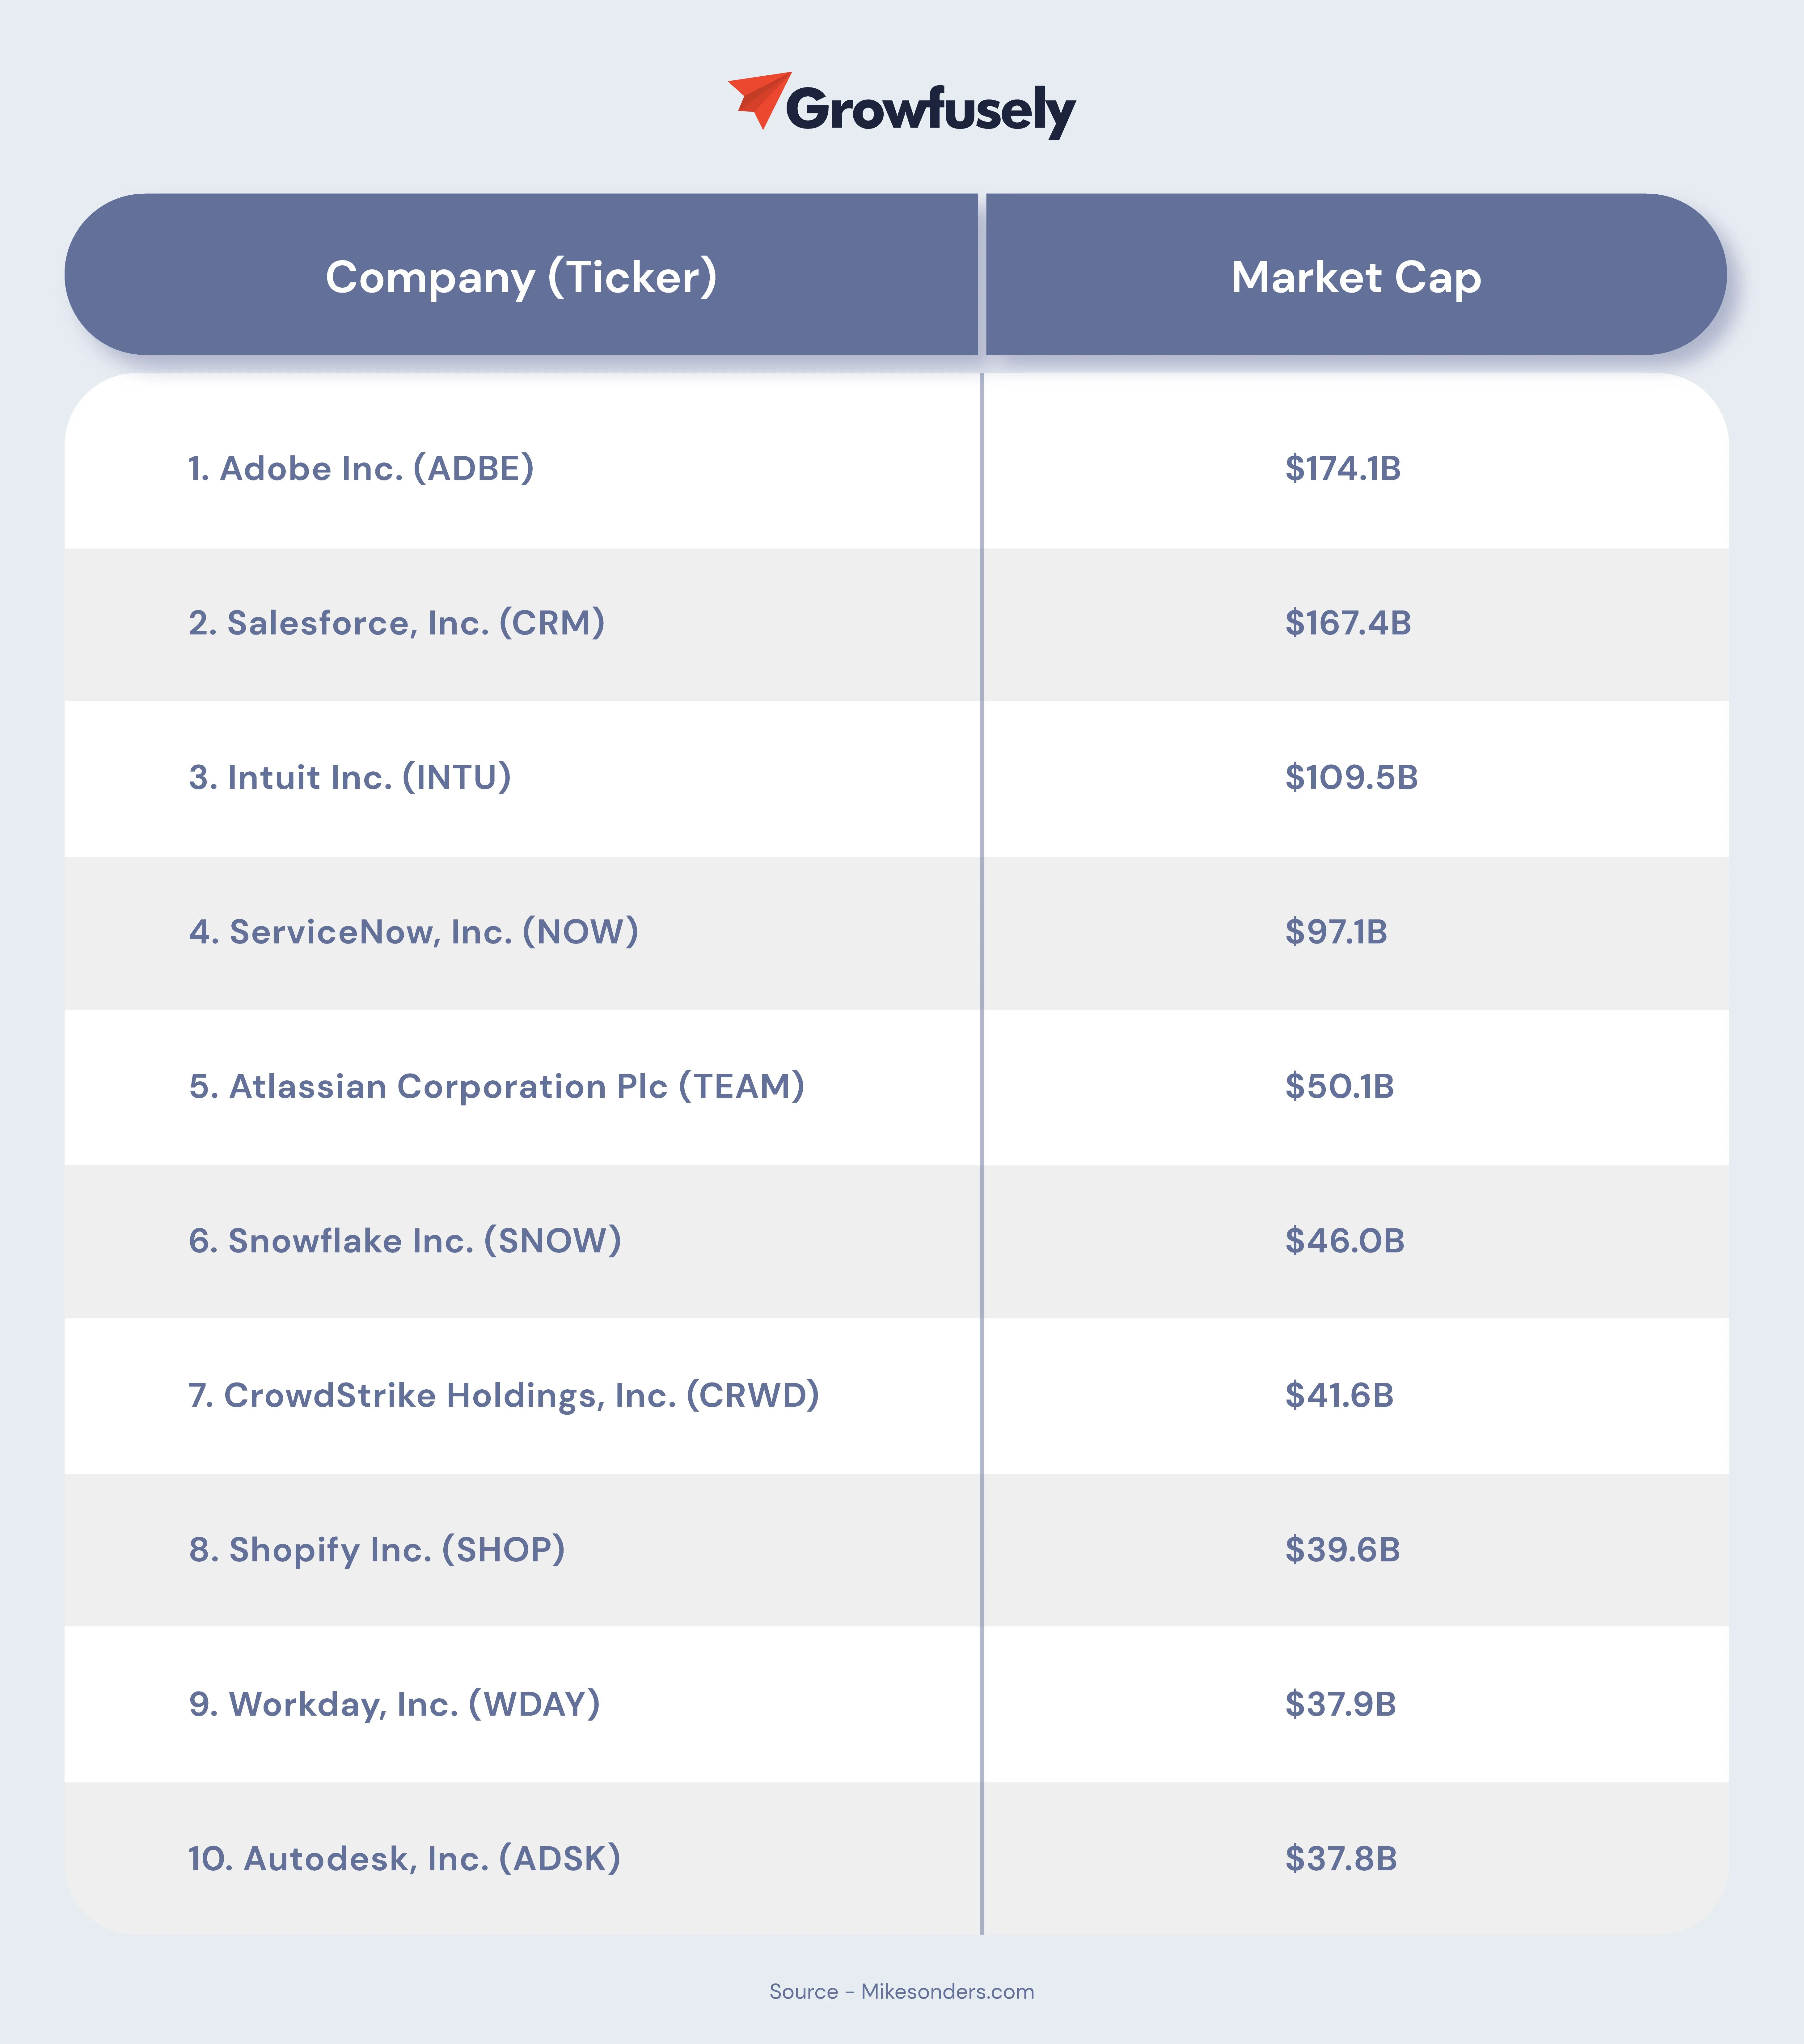The image size is (1804, 2044).
Task: Click the Adobe Inc. (ADBE) row
Action: coord(361,468)
